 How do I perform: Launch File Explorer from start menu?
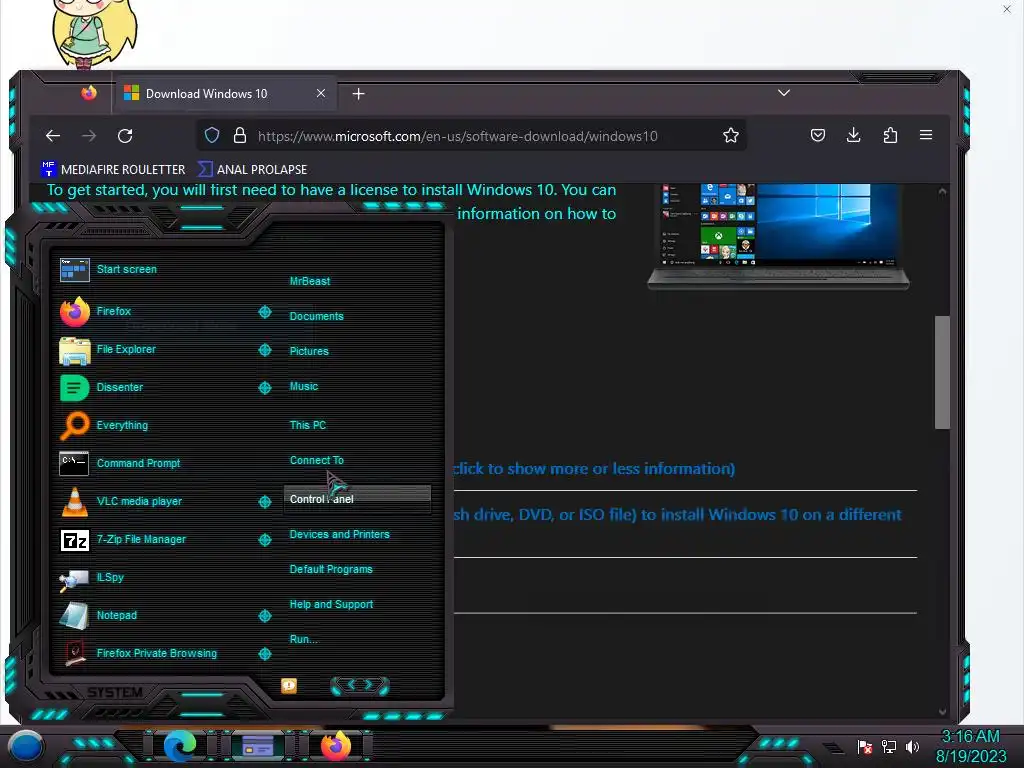(126, 349)
